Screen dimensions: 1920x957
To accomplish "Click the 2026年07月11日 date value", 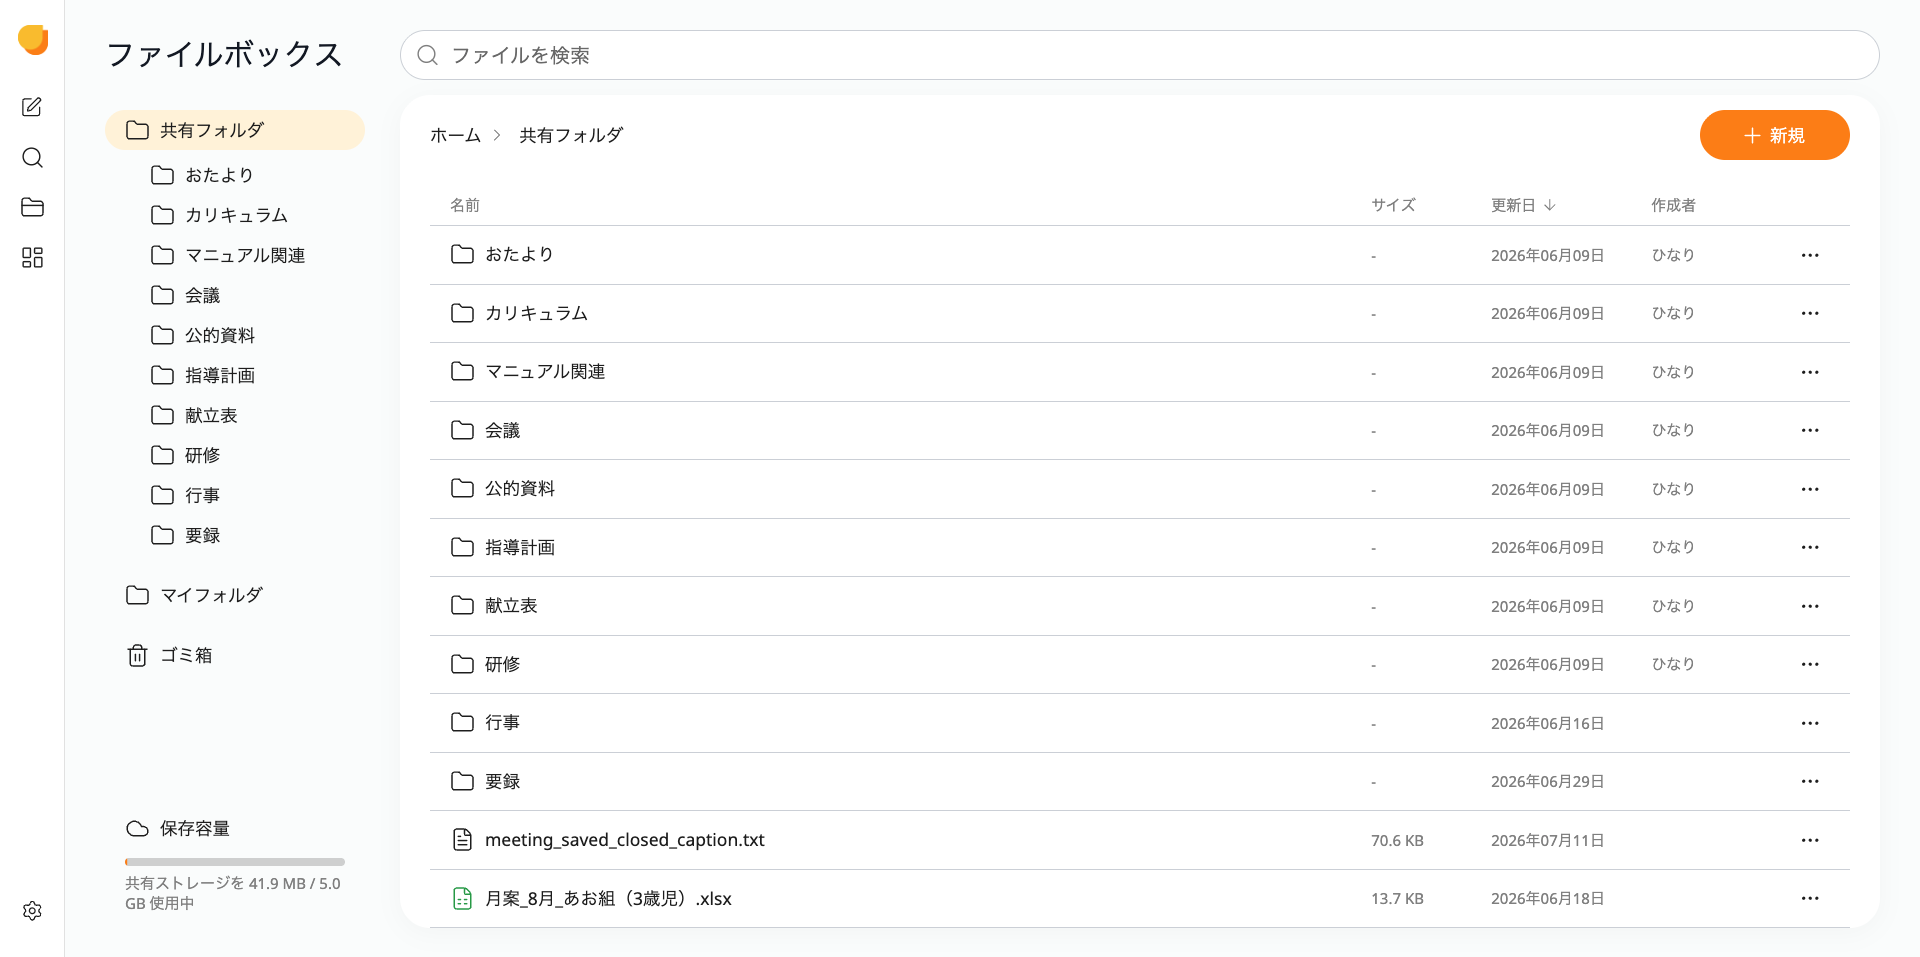I will [x=1547, y=841].
